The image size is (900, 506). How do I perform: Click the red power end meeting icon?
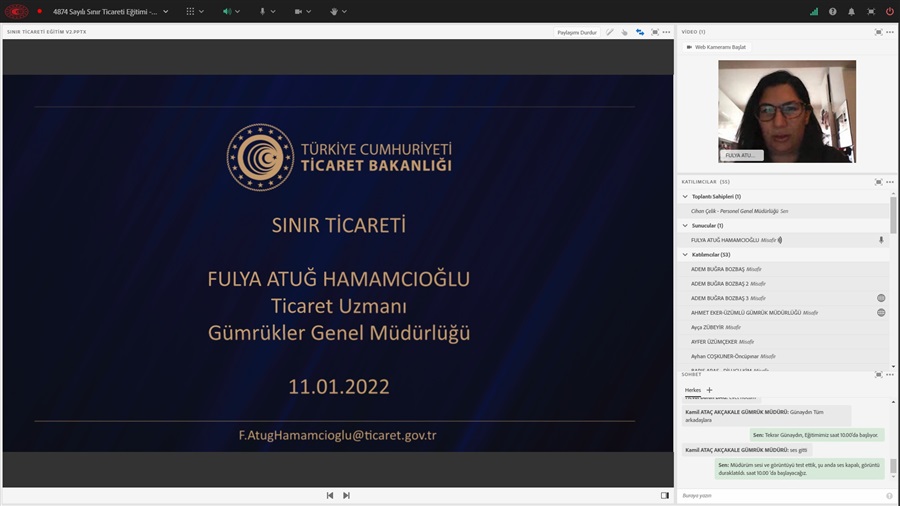(x=890, y=11)
